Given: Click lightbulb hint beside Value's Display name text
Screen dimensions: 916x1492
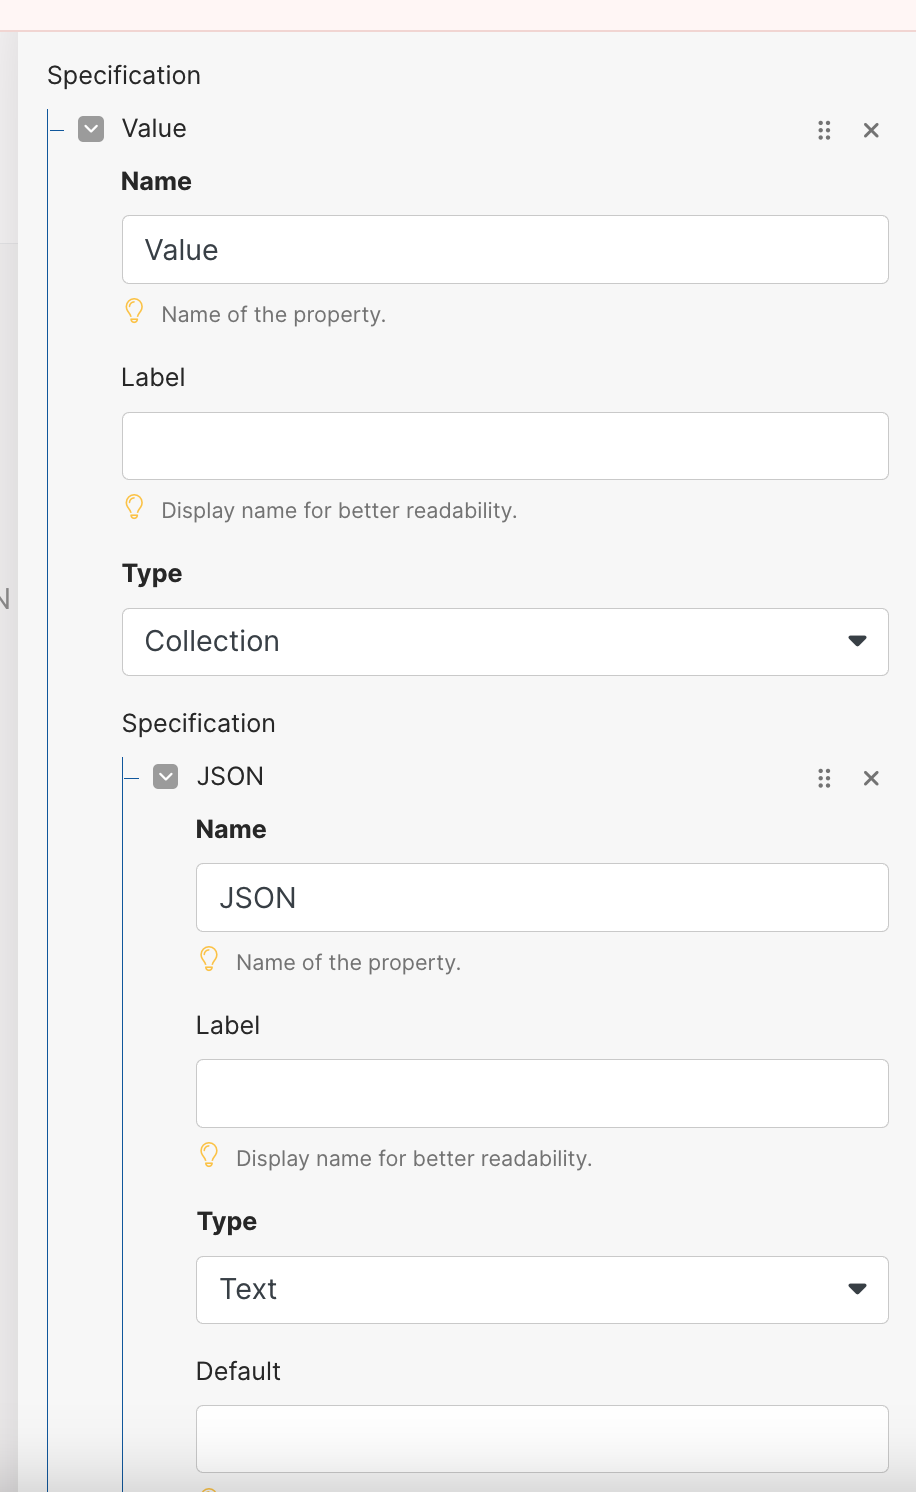Looking at the screenshot, I should tap(134, 507).
